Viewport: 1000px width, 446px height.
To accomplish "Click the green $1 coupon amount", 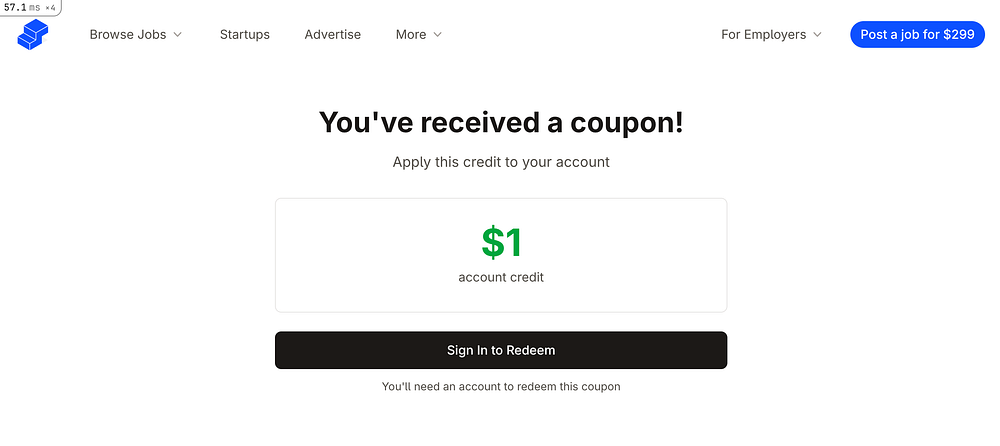I will pyautogui.click(x=502, y=242).
